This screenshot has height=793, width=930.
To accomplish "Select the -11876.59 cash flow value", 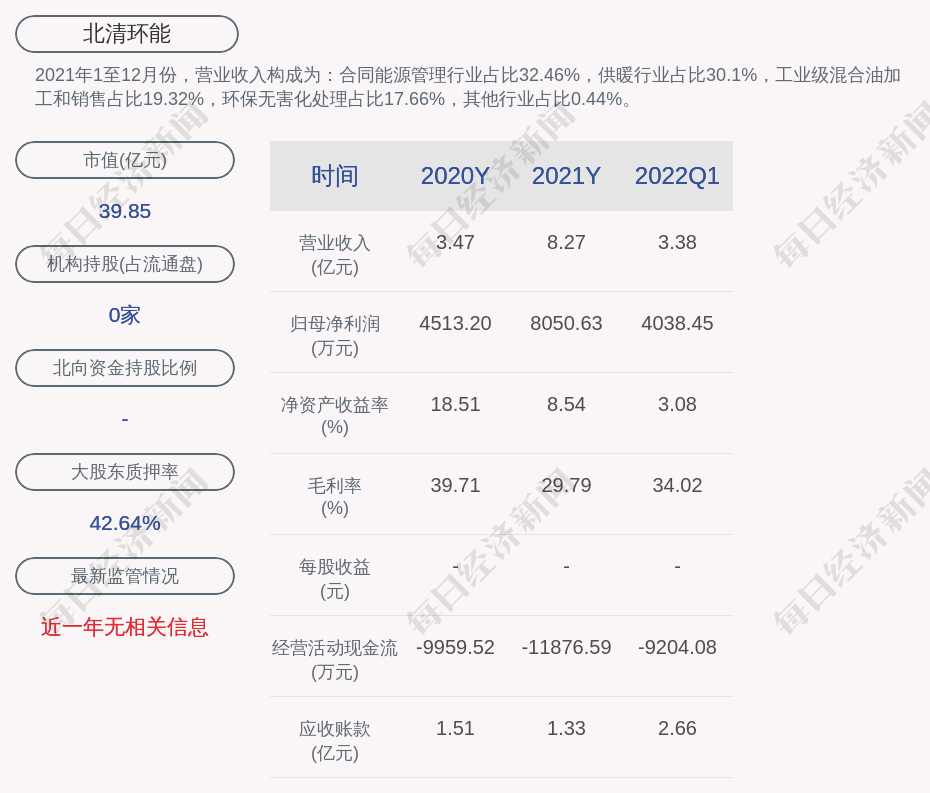I will click(x=566, y=647).
